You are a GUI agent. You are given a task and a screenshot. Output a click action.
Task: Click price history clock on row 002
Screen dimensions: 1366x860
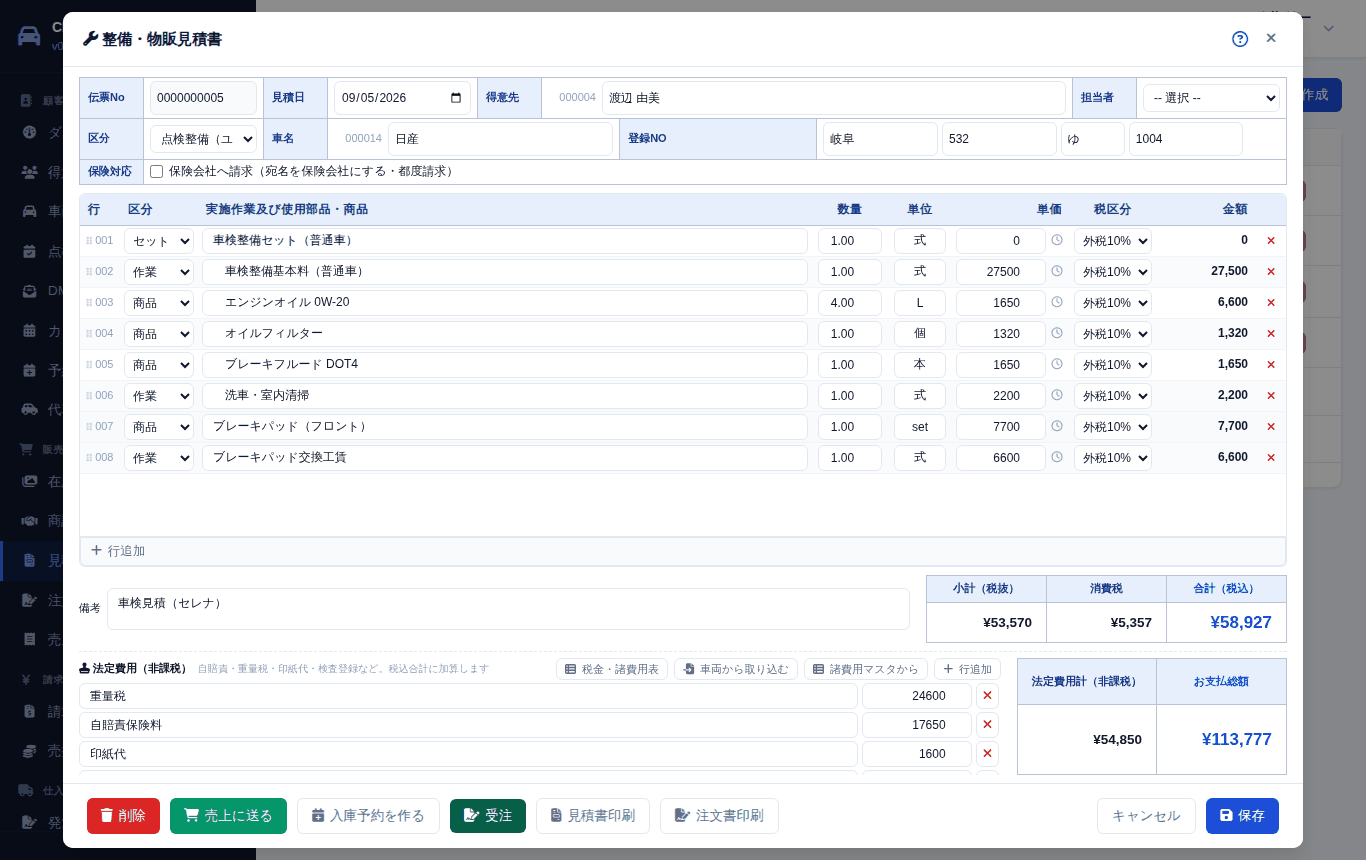pyautogui.click(x=1057, y=271)
